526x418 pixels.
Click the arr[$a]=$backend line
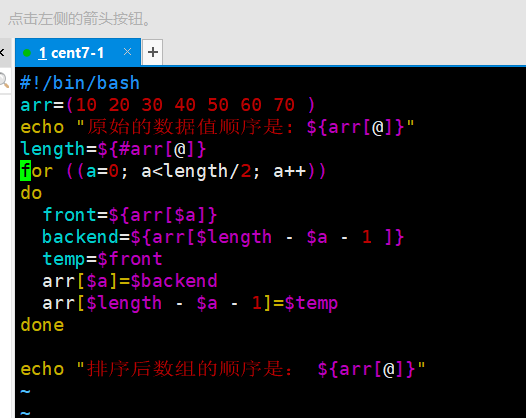coord(130,281)
